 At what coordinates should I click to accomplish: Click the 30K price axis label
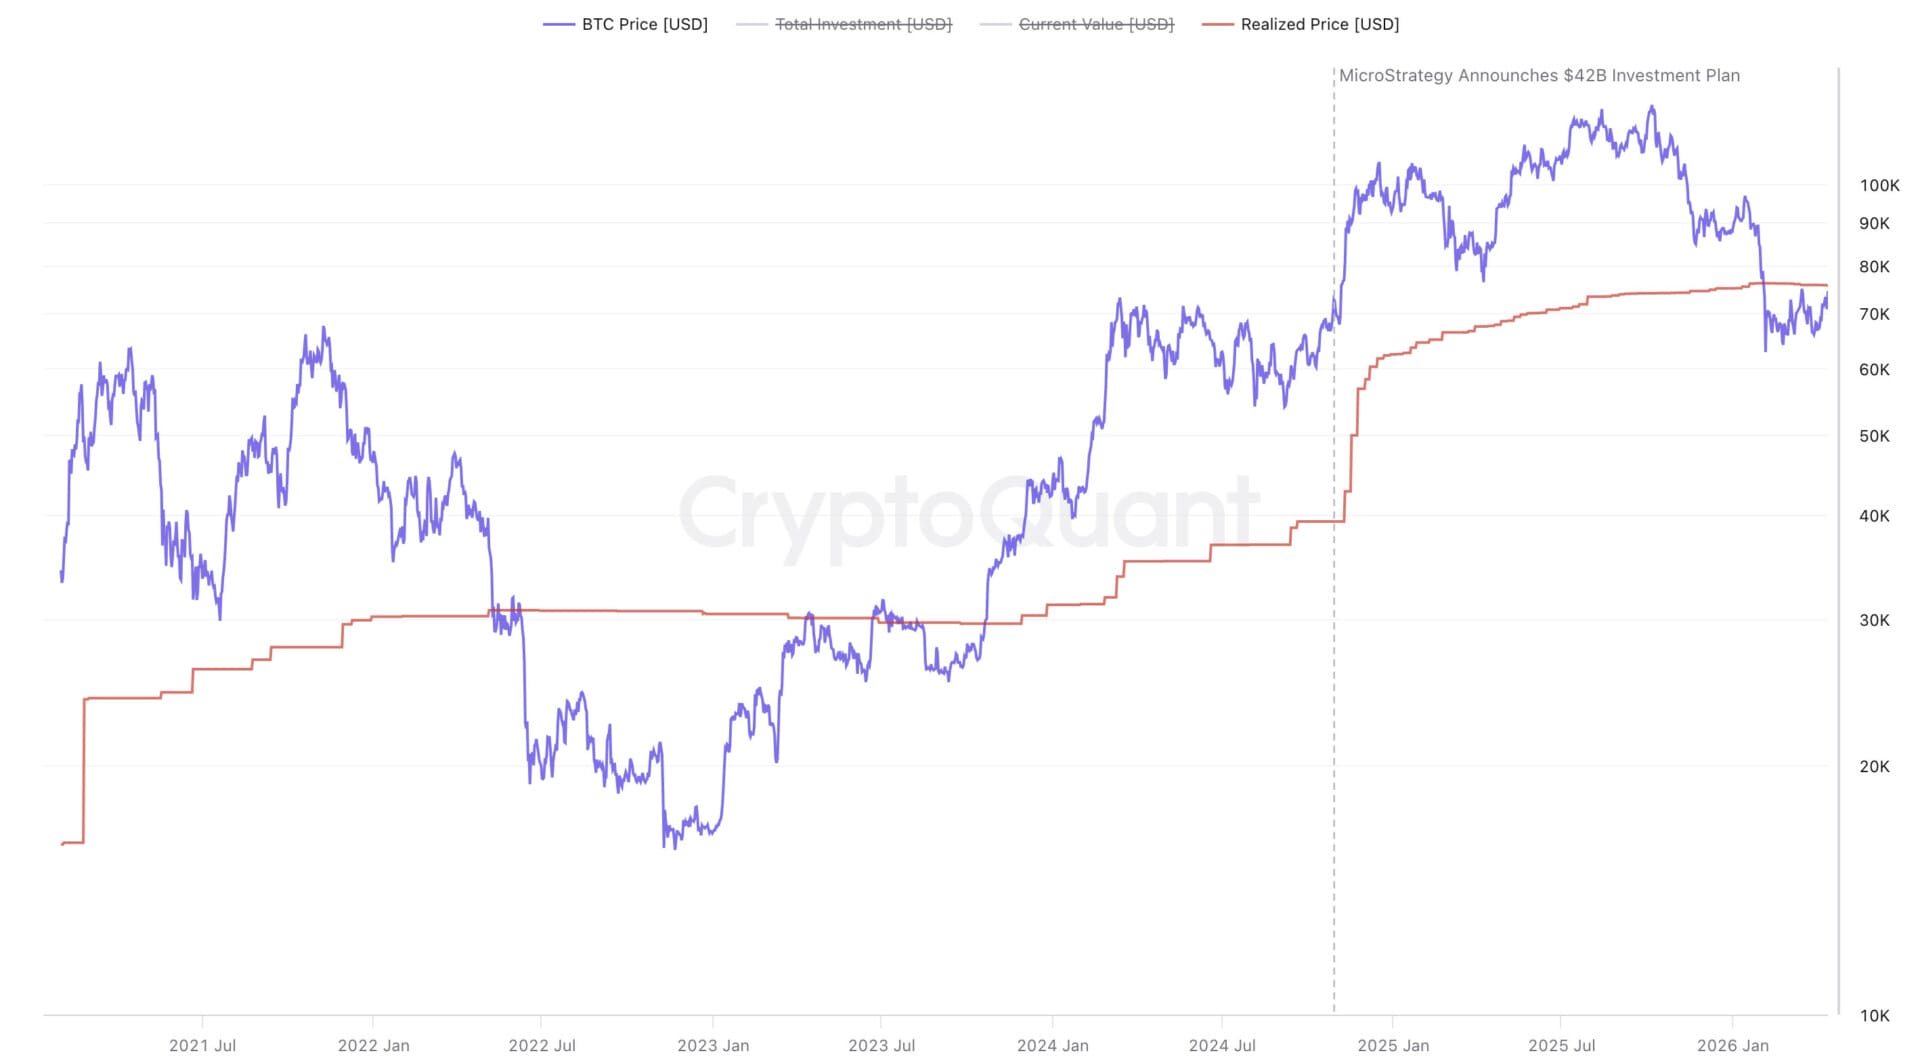(1874, 620)
